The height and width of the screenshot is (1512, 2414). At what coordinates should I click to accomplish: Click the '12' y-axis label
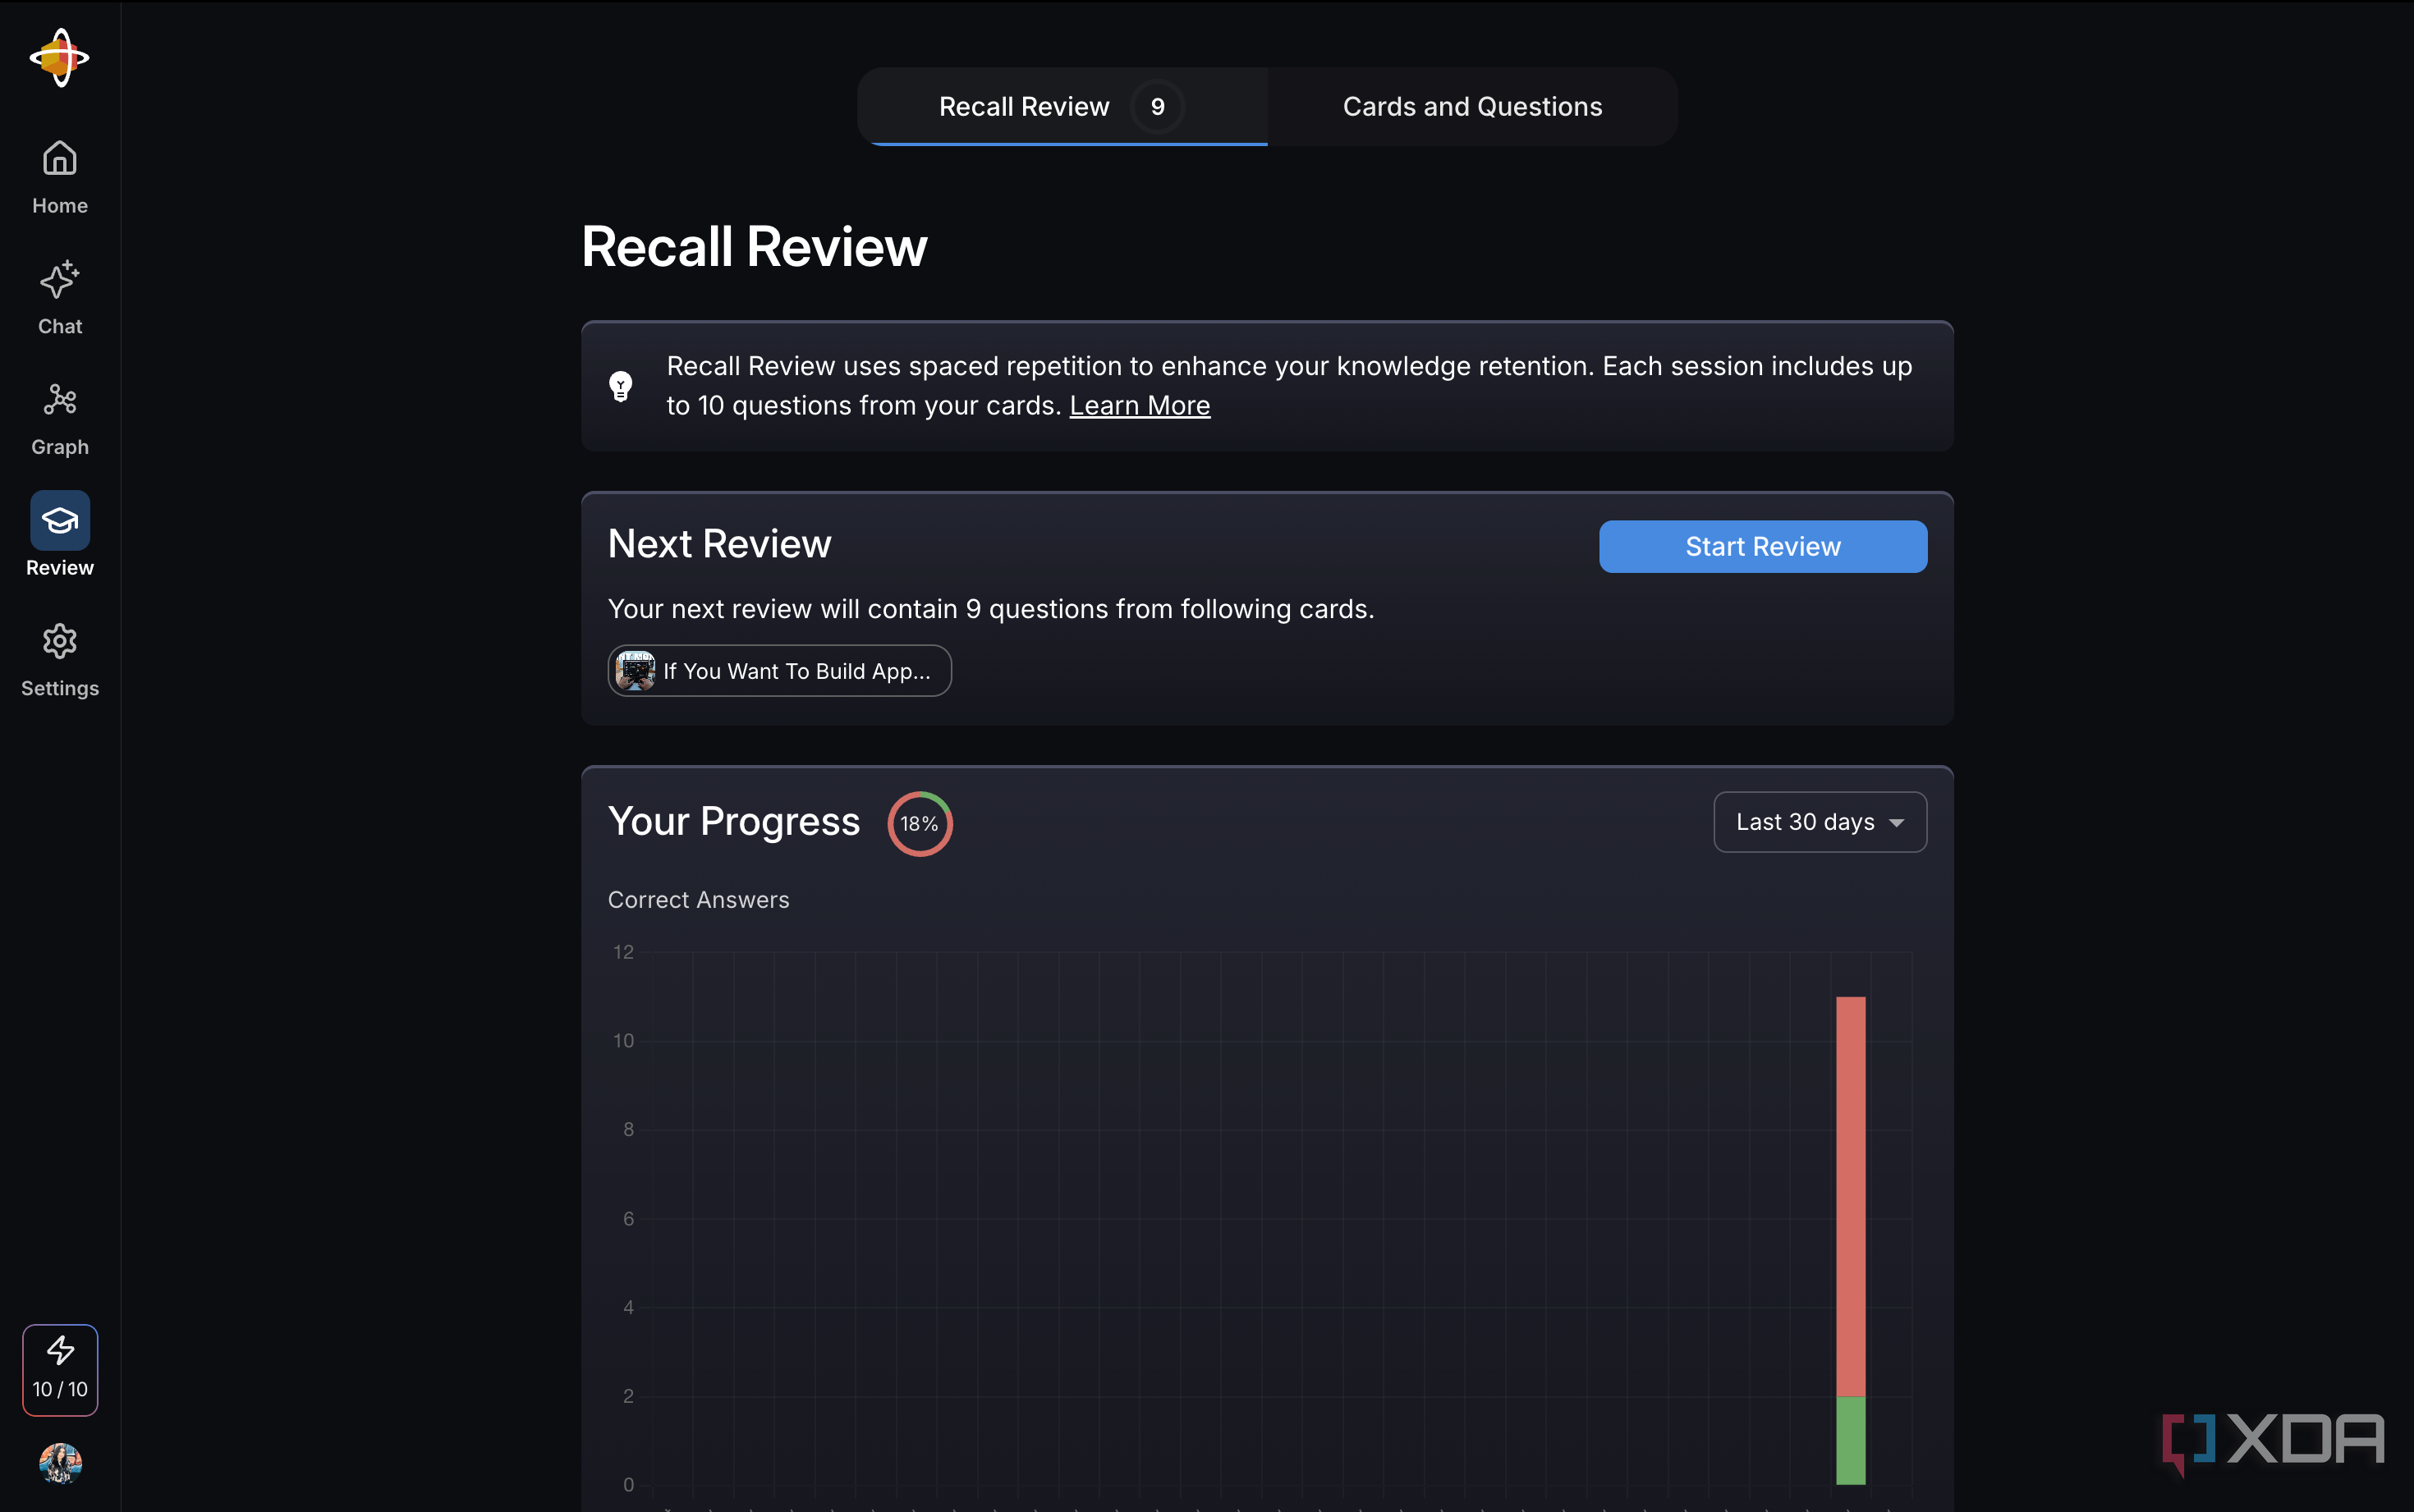click(x=623, y=952)
